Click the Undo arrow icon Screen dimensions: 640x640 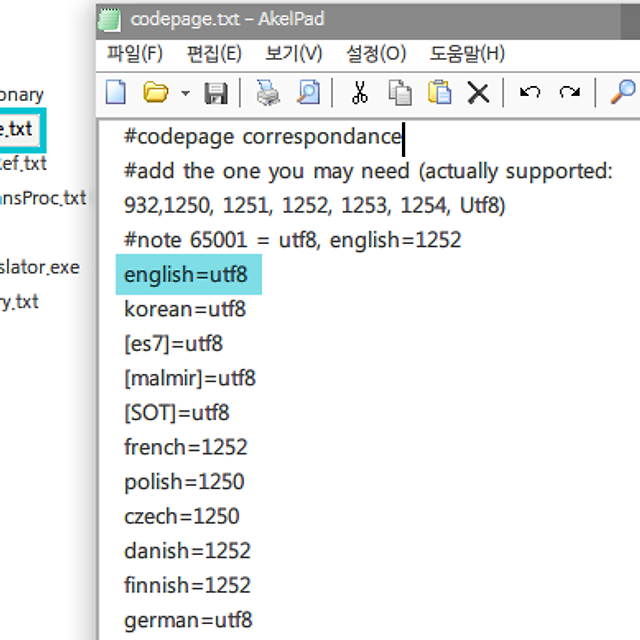[530, 92]
